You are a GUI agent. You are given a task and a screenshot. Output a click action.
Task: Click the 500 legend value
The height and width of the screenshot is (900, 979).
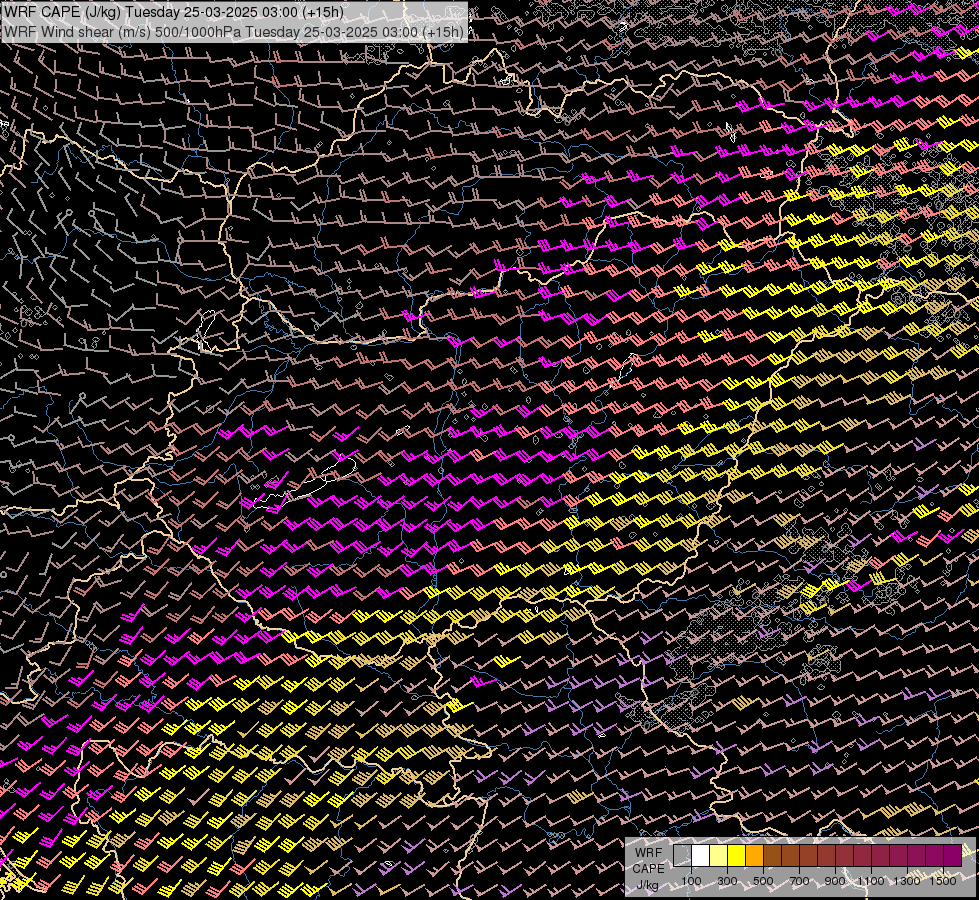click(x=763, y=881)
